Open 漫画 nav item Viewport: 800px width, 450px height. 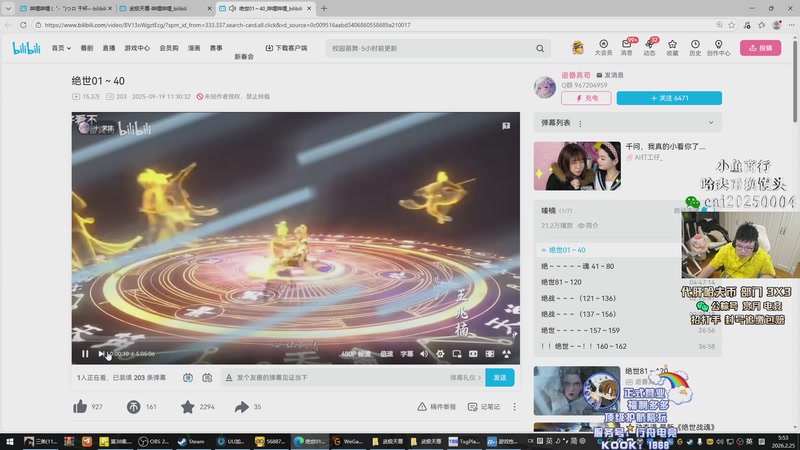click(194, 48)
